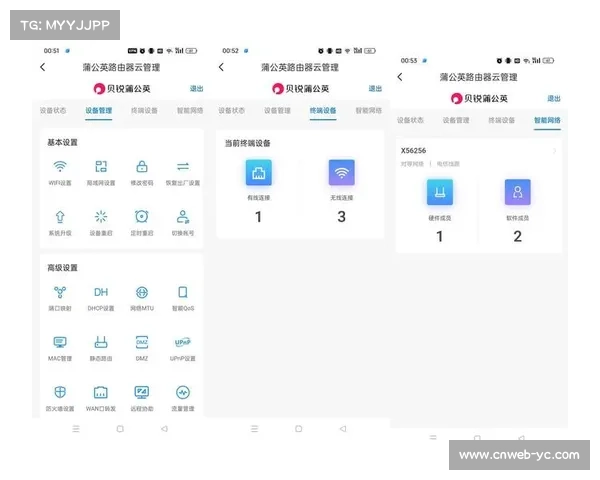Open 局域网设置 LAN settings icon
The height and width of the screenshot is (480, 600).
101,167
